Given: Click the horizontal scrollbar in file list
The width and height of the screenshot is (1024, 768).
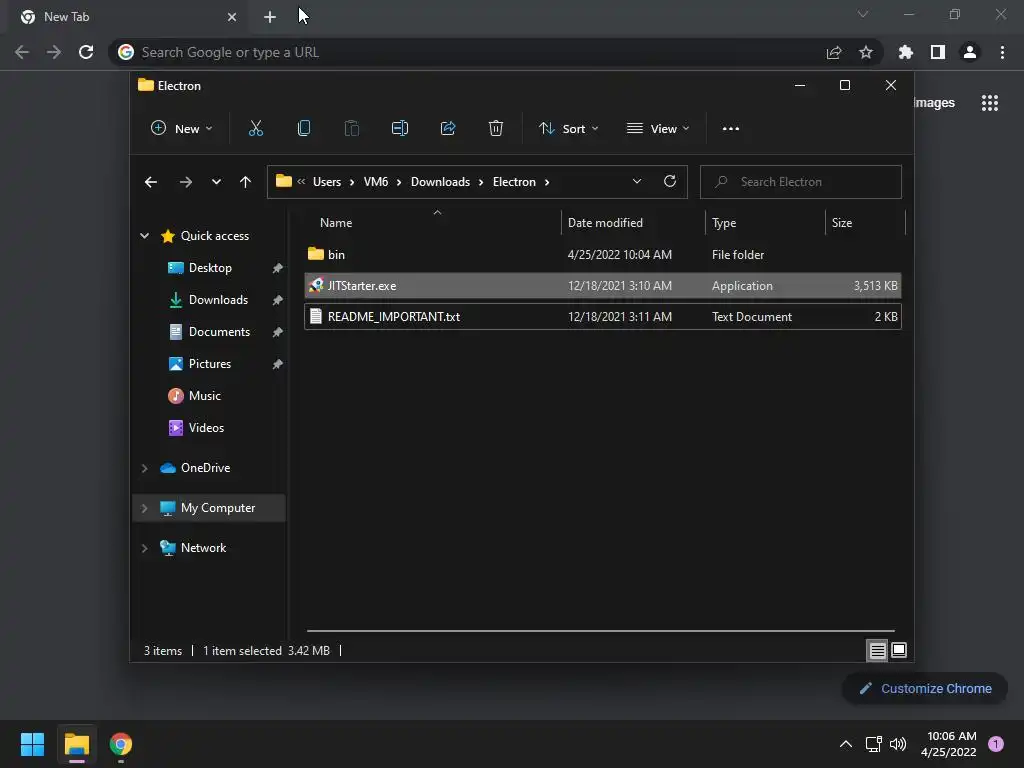Looking at the screenshot, I should 600,631.
